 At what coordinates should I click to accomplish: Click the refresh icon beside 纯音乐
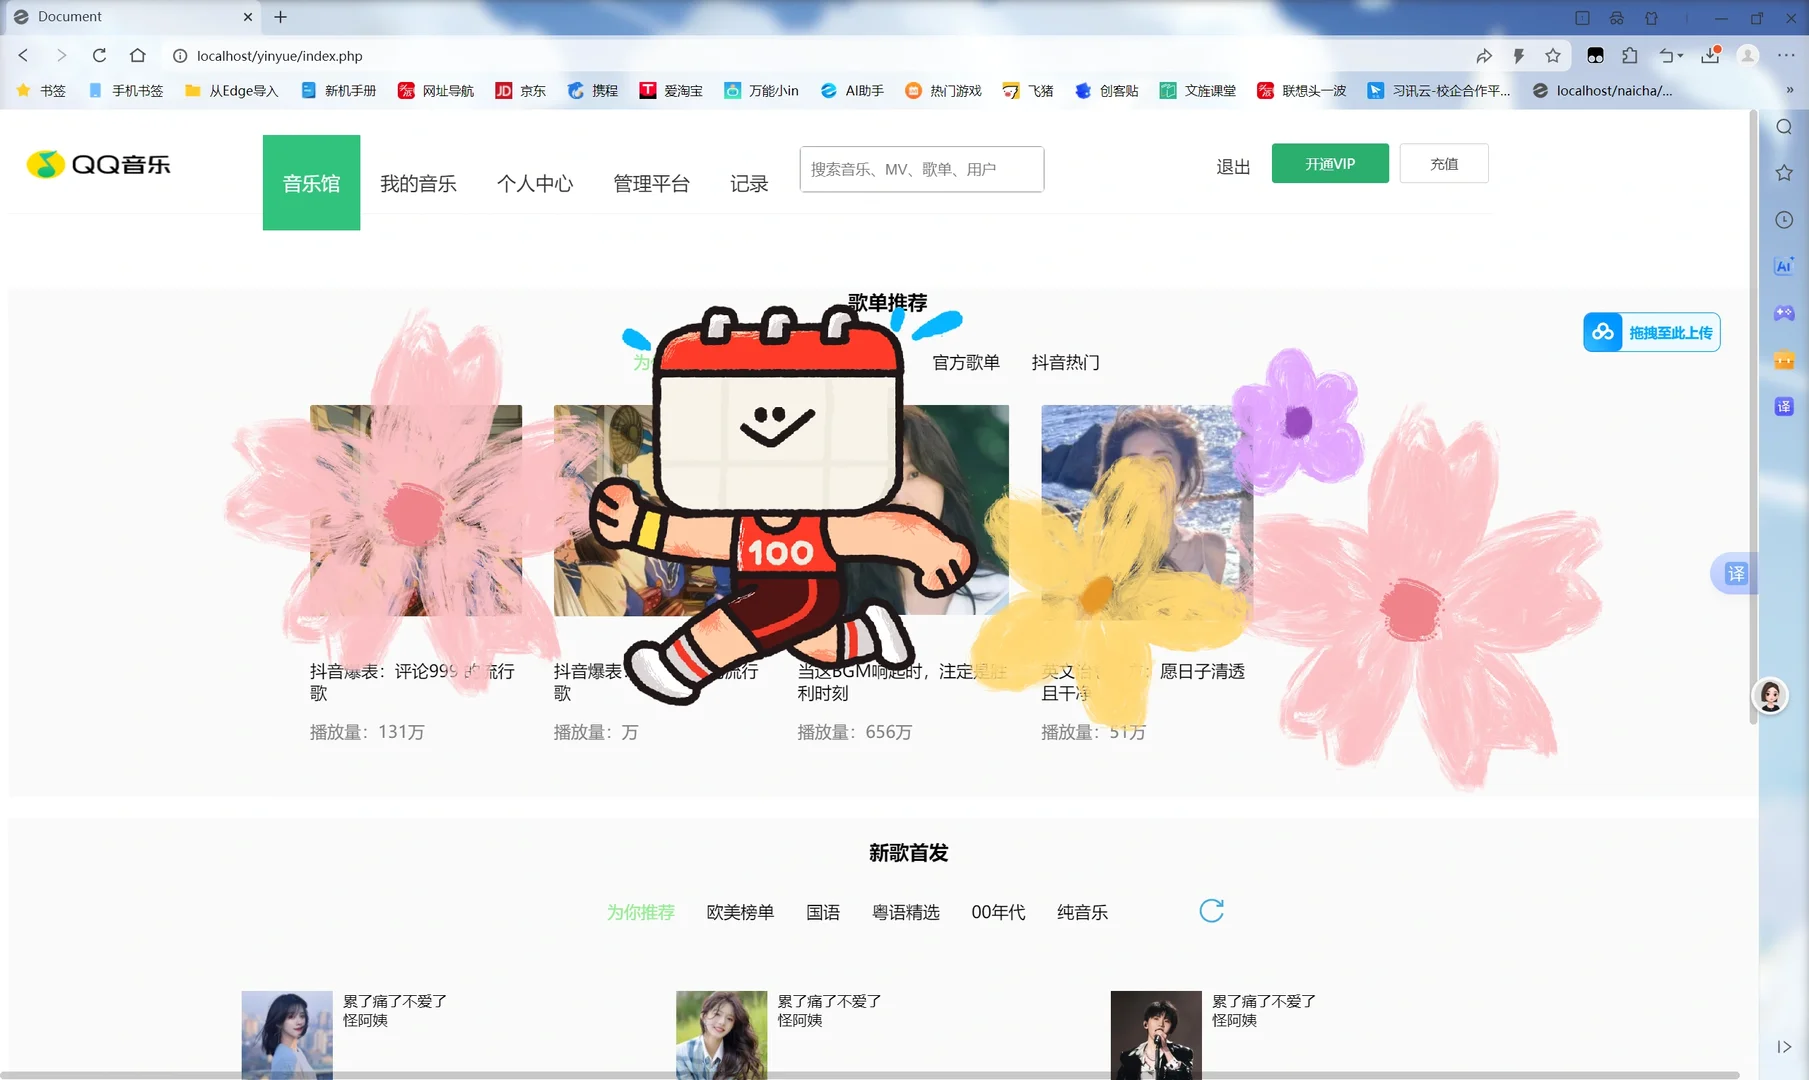(x=1211, y=911)
